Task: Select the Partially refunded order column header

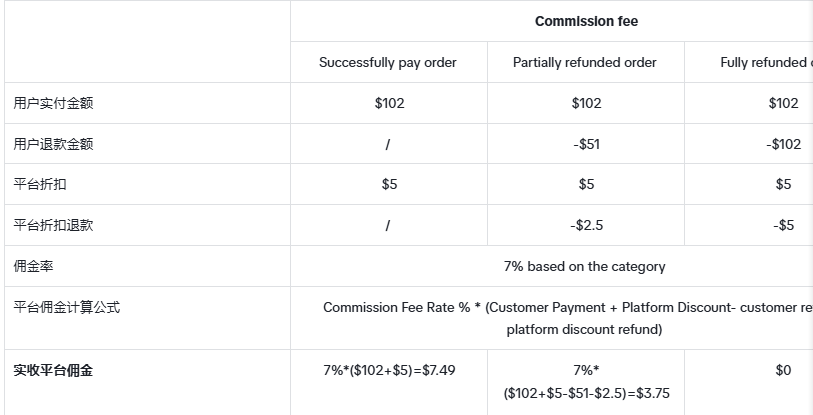Action: (585, 62)
